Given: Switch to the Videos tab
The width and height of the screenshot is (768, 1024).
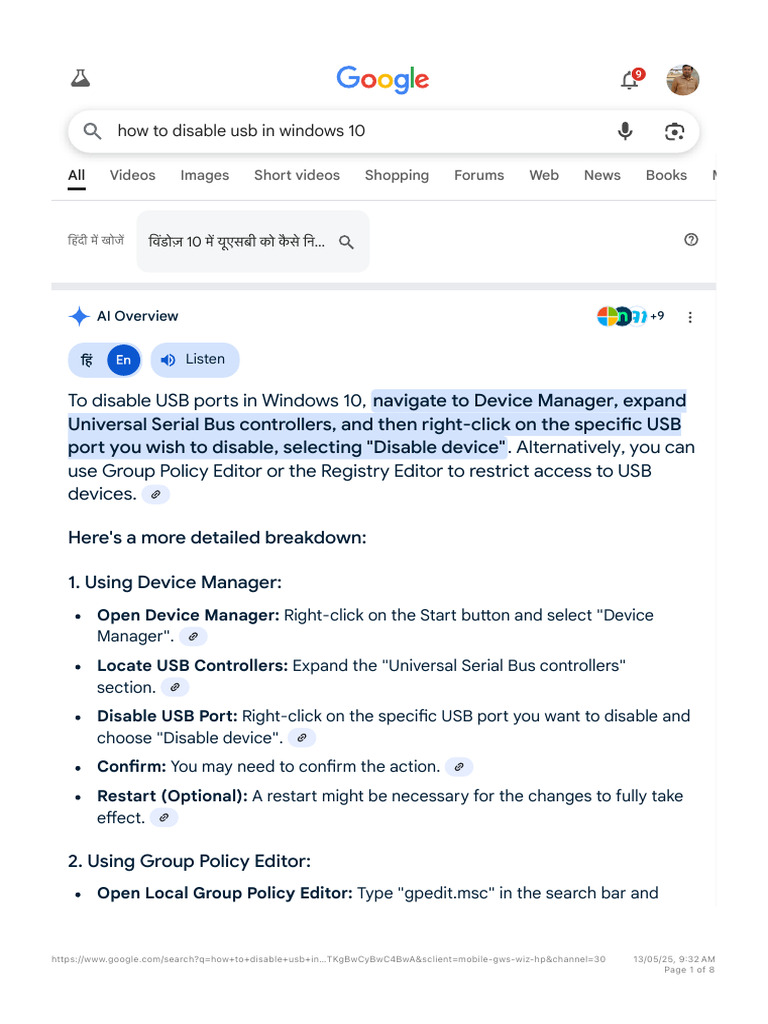Looking at the screenshot, I should (133, 175).
